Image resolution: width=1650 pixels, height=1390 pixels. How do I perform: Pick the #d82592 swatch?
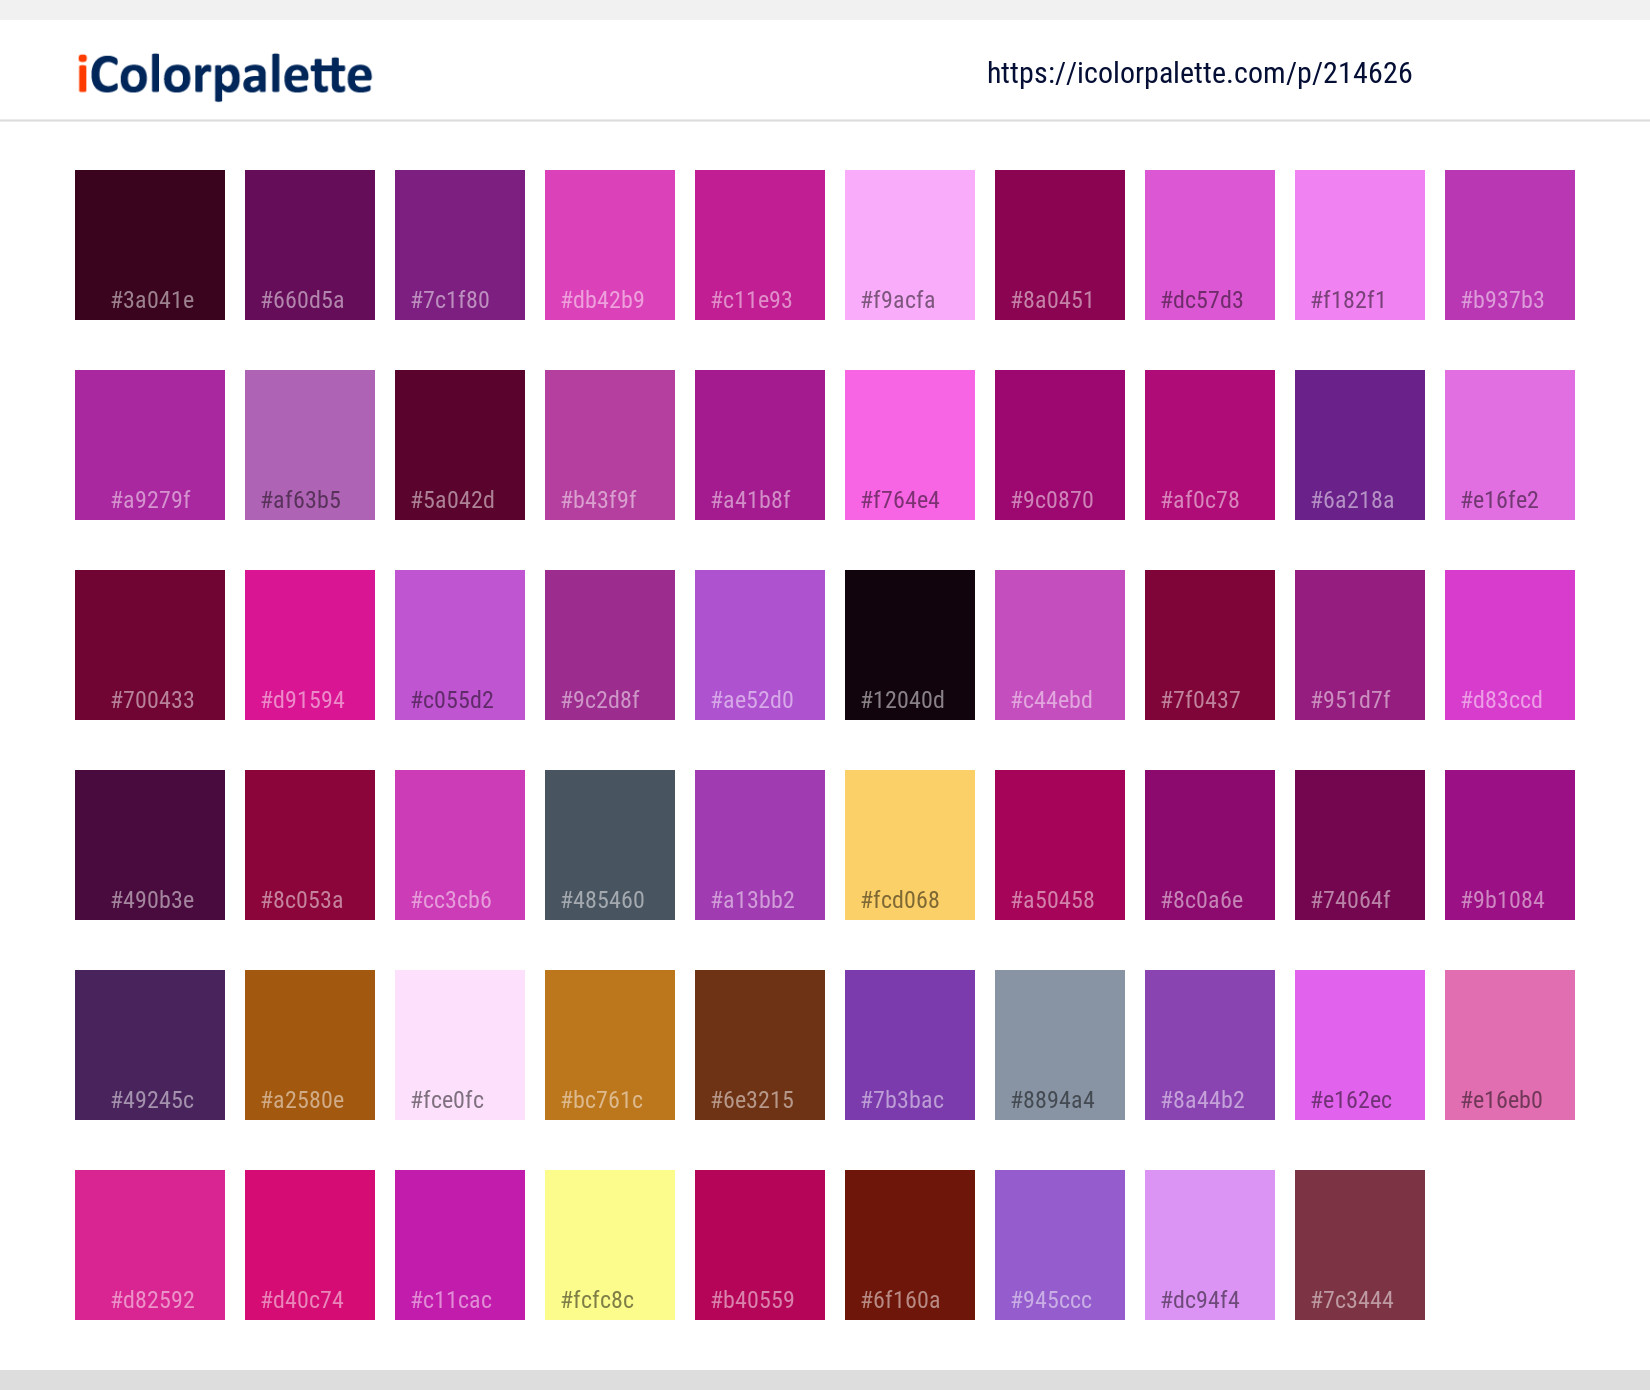(x=150, y=1245)
